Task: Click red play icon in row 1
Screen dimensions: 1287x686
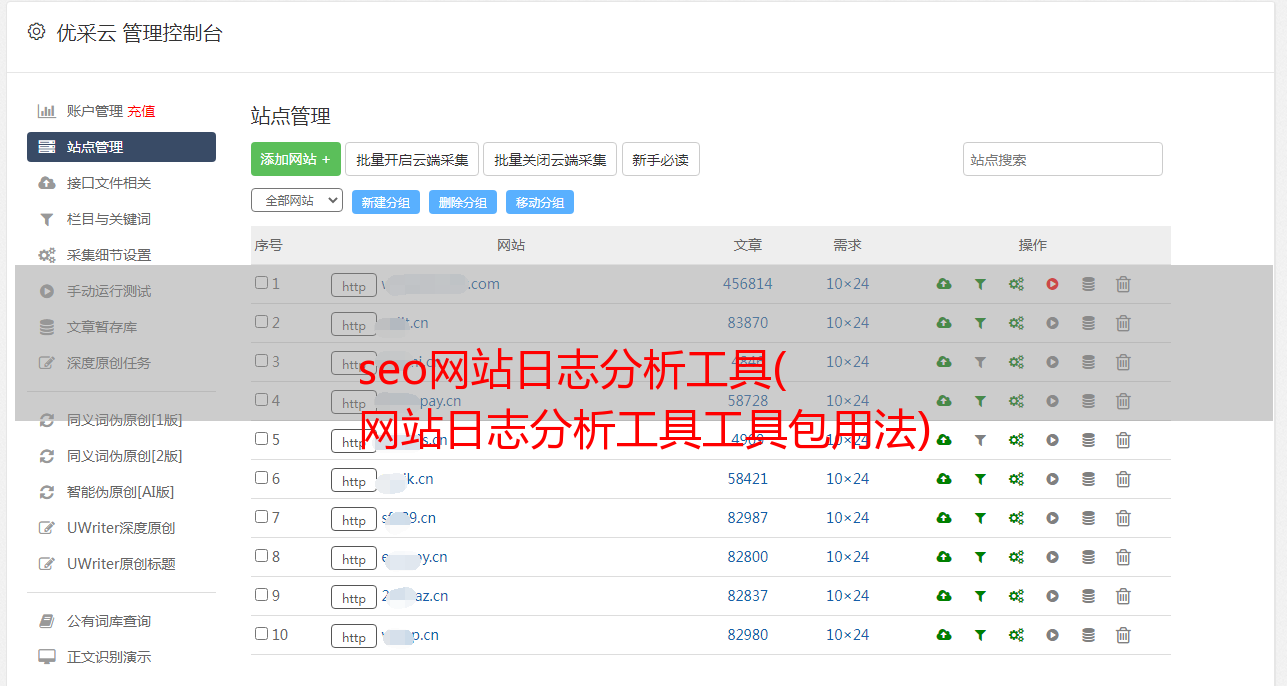Action: pos(1052,284)
